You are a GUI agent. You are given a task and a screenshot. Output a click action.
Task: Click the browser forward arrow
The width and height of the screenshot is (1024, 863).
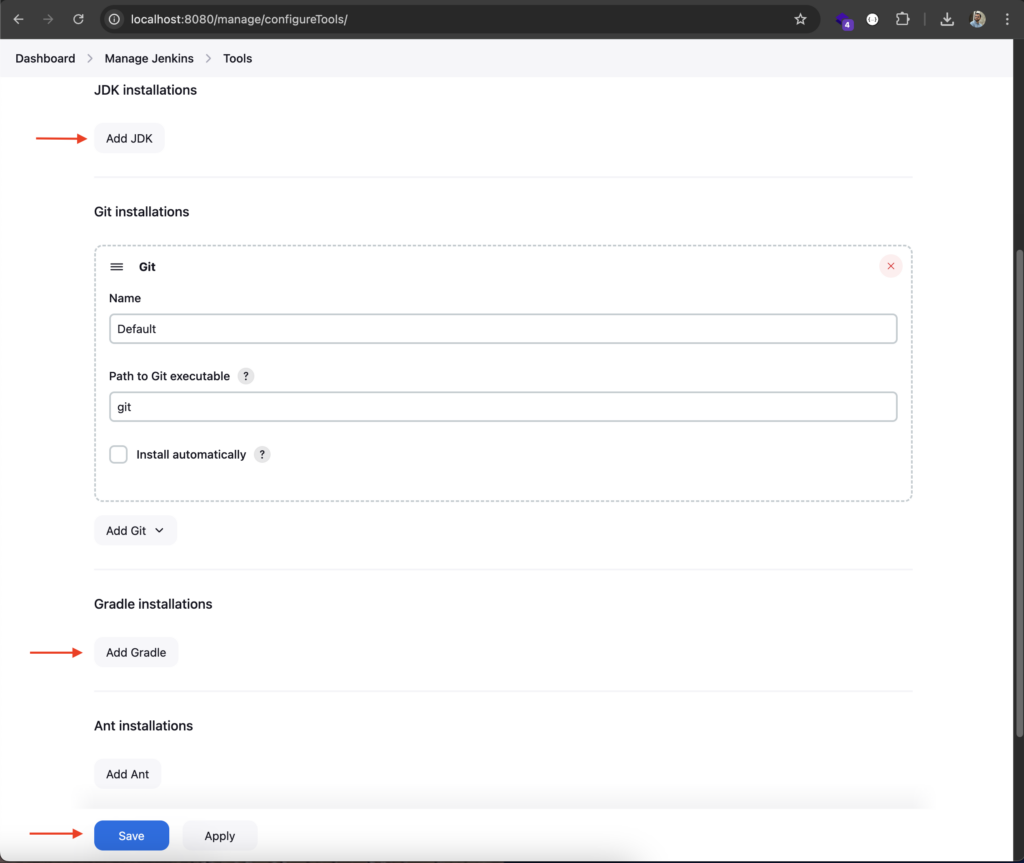coord(48,20)
